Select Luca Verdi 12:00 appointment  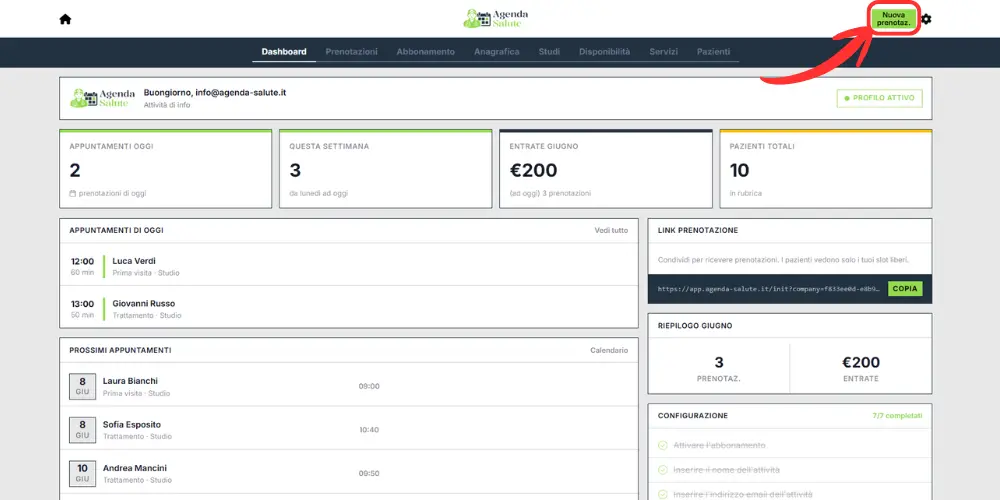point(349,267)
